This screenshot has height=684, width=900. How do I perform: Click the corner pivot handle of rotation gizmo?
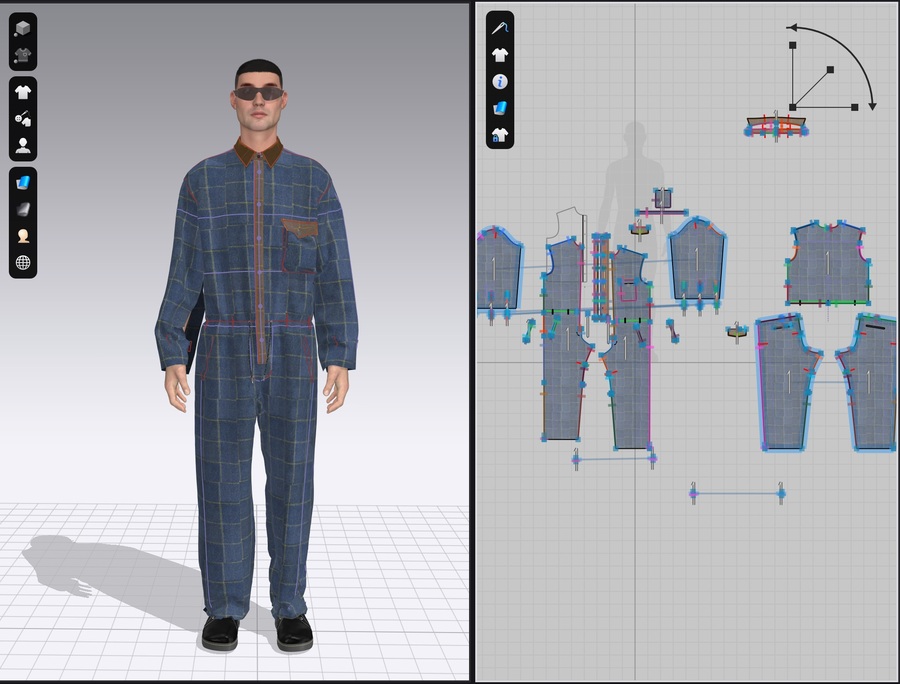coord(793,107)
